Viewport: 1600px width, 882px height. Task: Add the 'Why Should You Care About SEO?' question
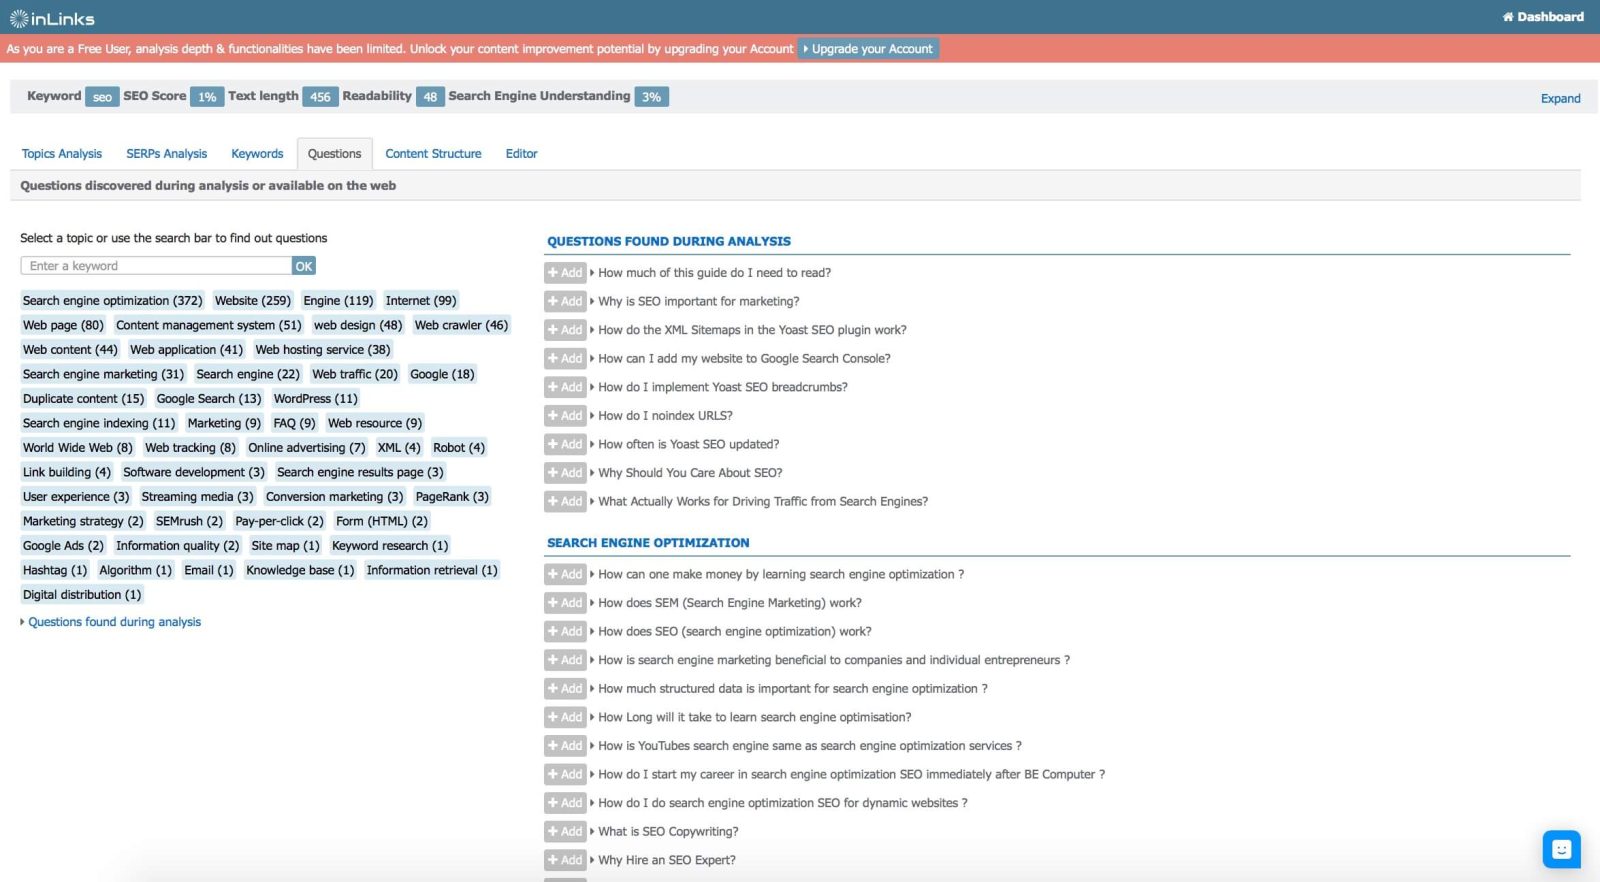point(565,473)
